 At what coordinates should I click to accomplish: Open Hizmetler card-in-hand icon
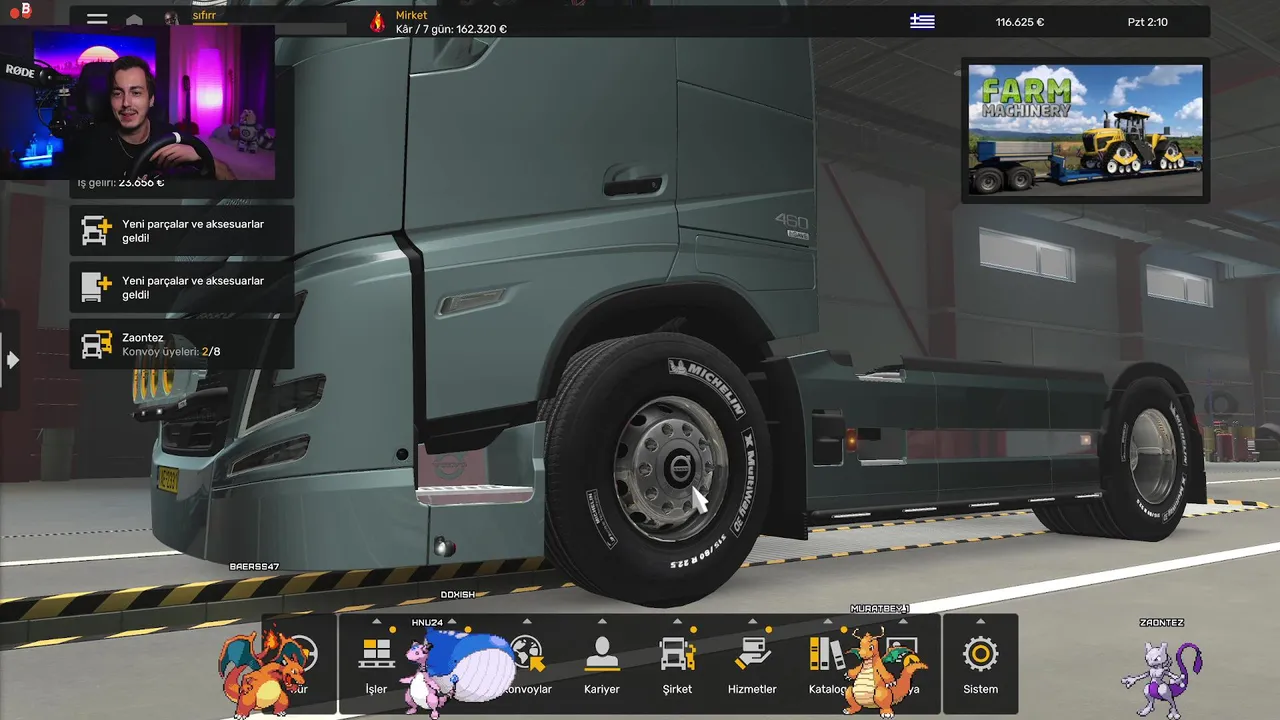(752, 655)
